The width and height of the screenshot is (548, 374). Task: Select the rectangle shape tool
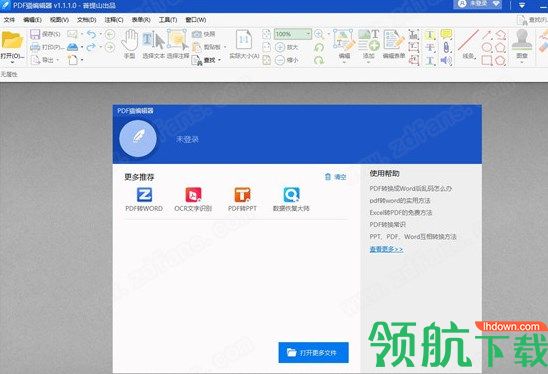point(486,60)
